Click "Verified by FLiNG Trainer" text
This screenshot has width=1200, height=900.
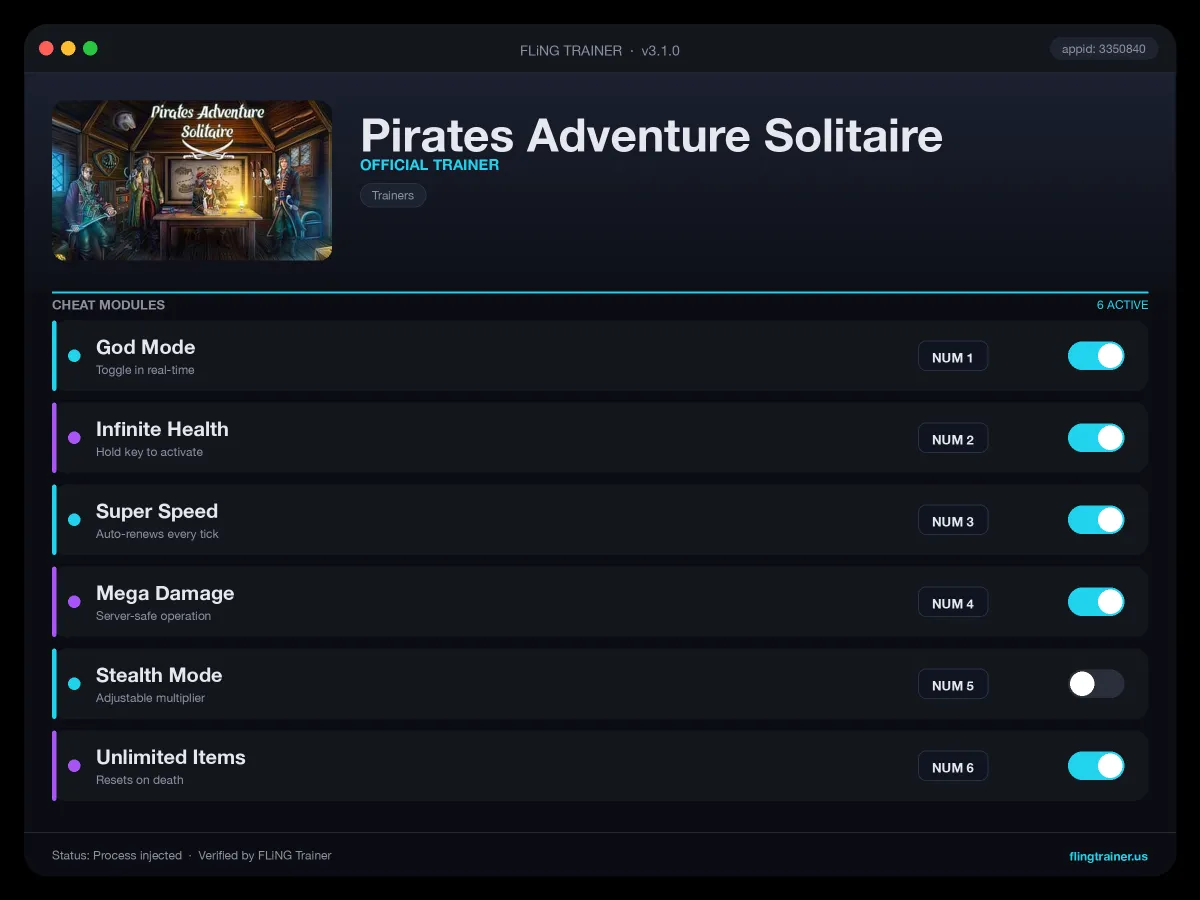pos(265,856)
